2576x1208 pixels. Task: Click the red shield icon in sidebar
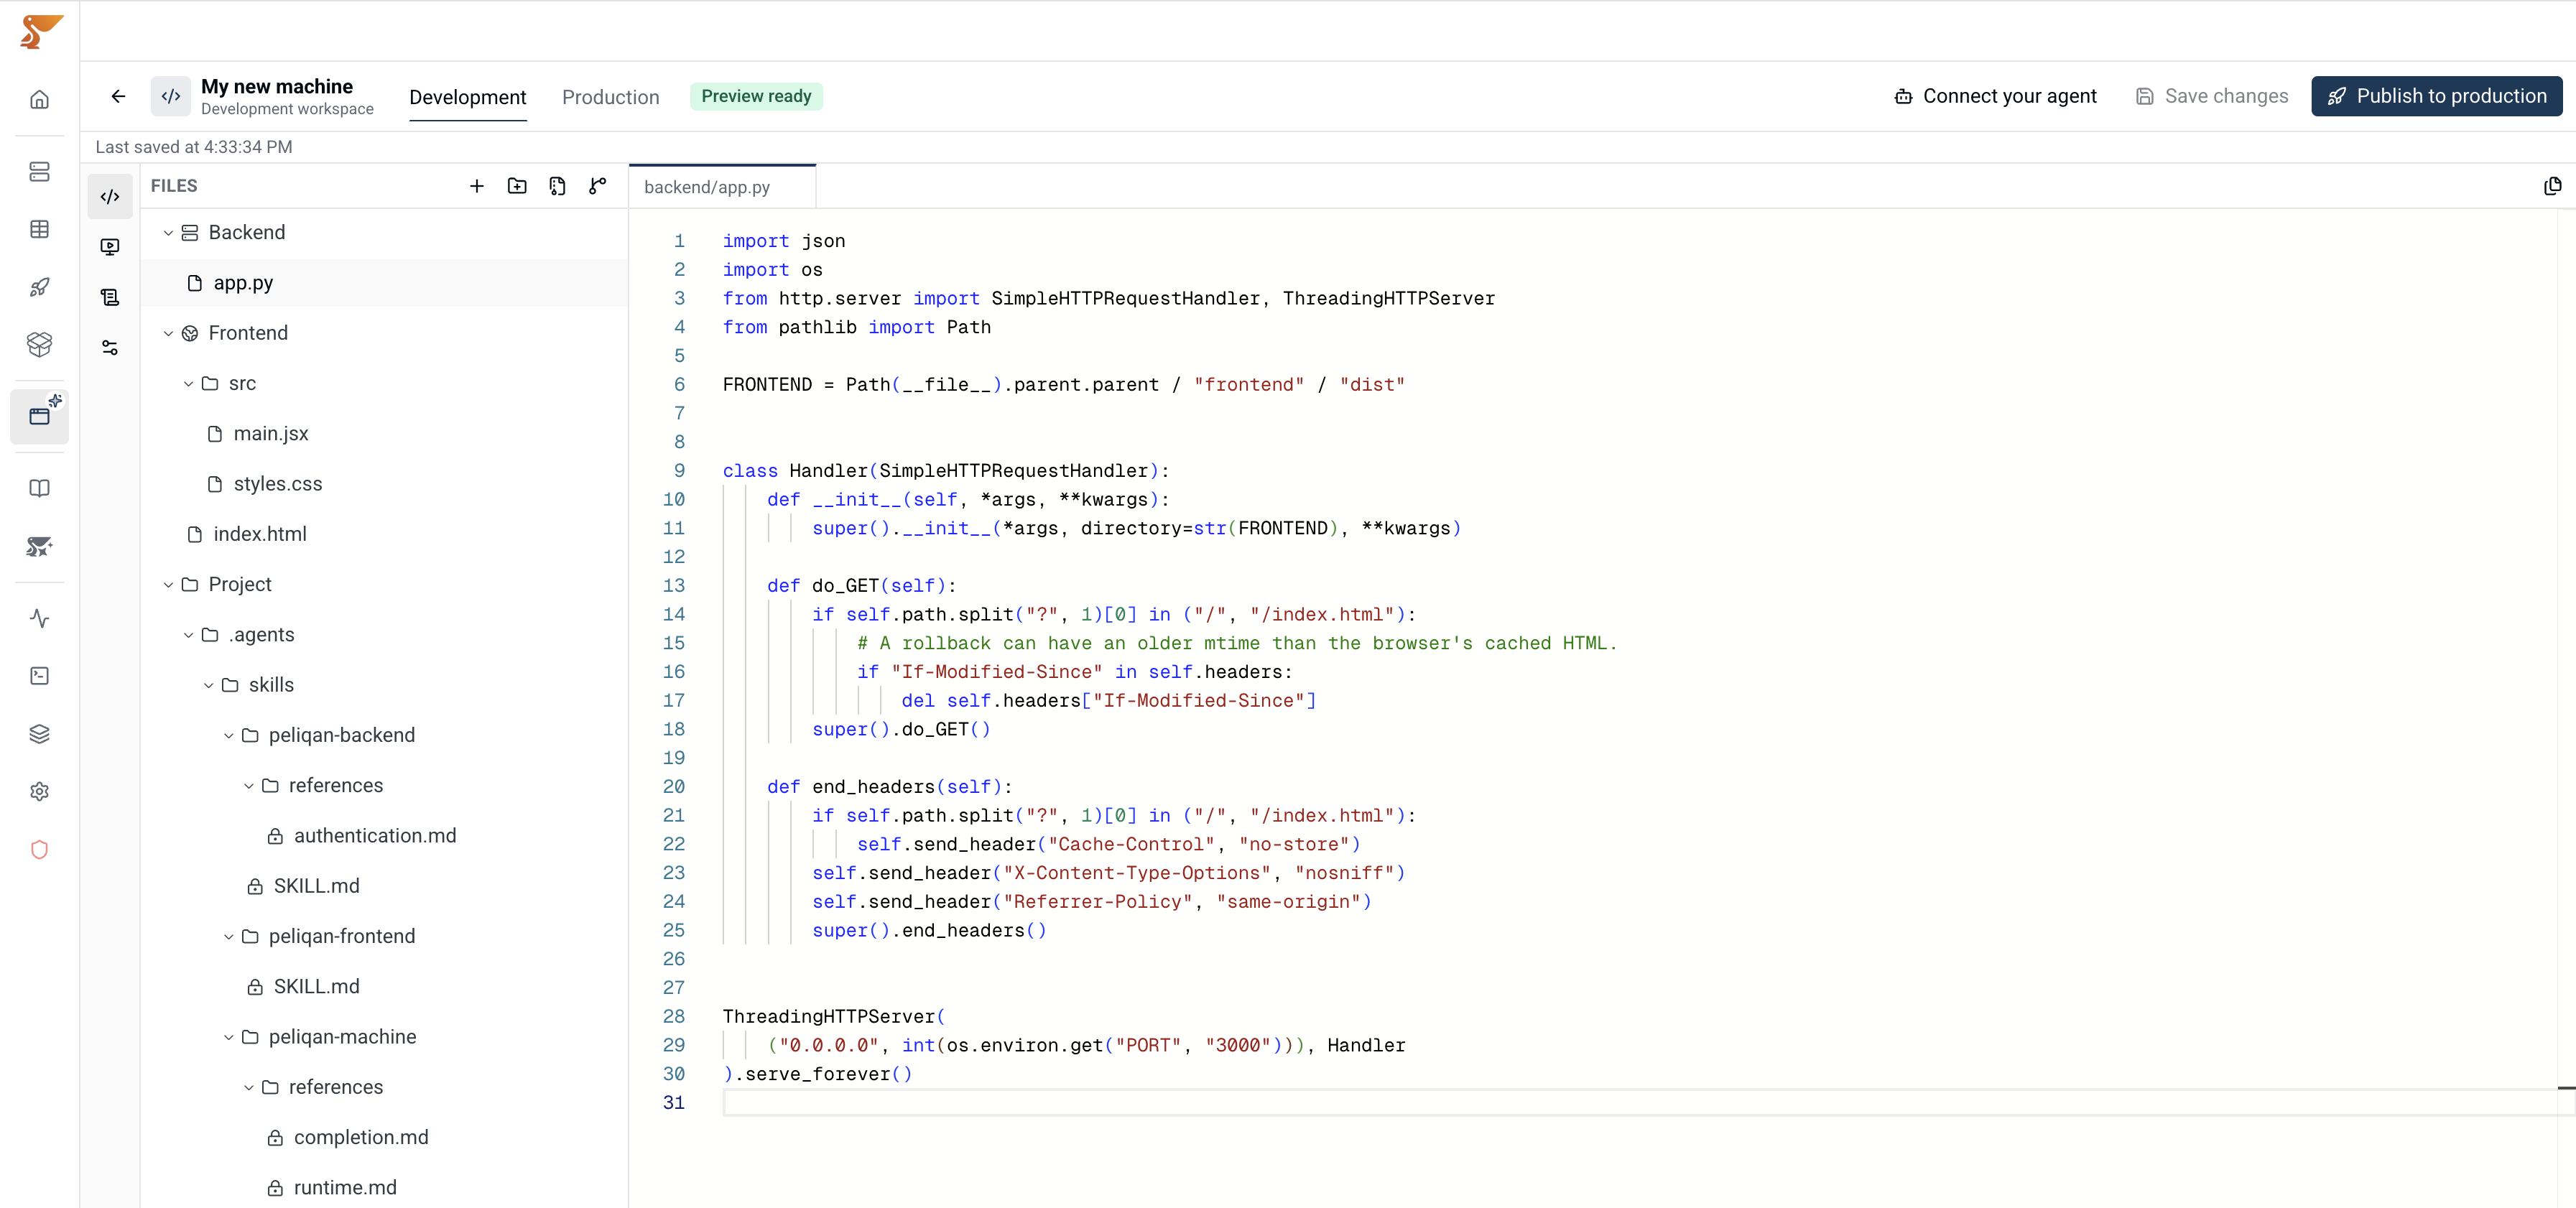click(40, 849)
